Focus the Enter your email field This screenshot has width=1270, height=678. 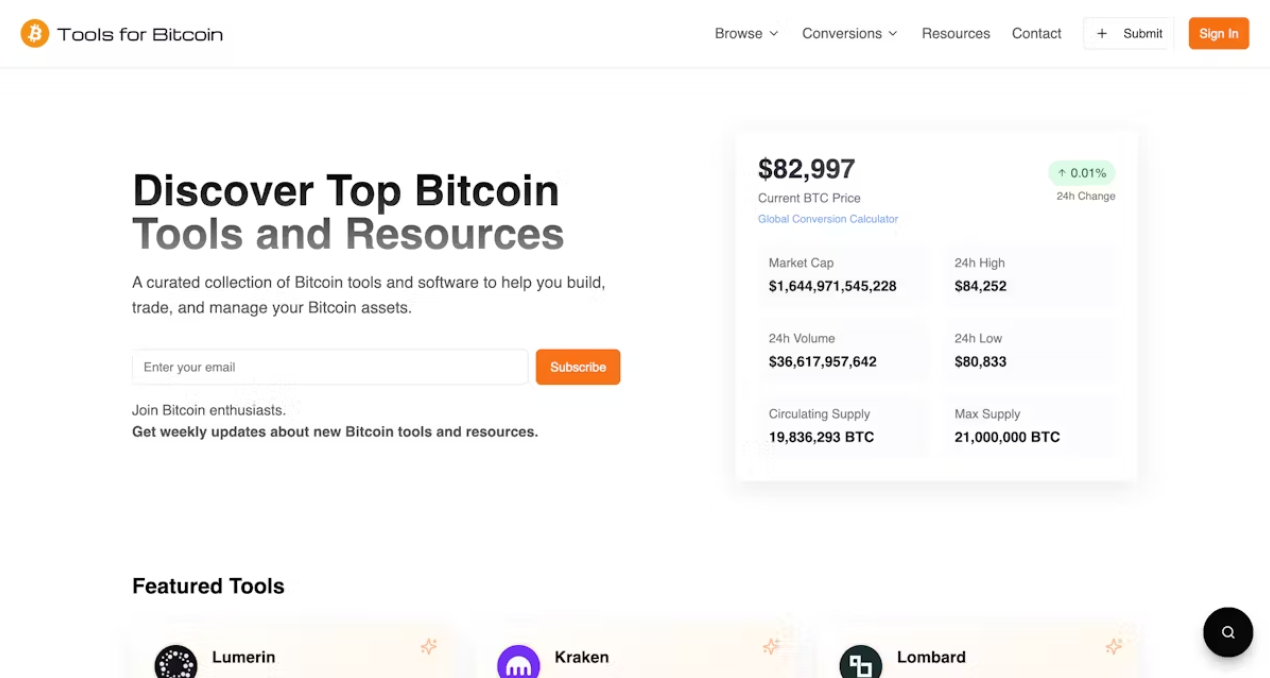(330, 367)
